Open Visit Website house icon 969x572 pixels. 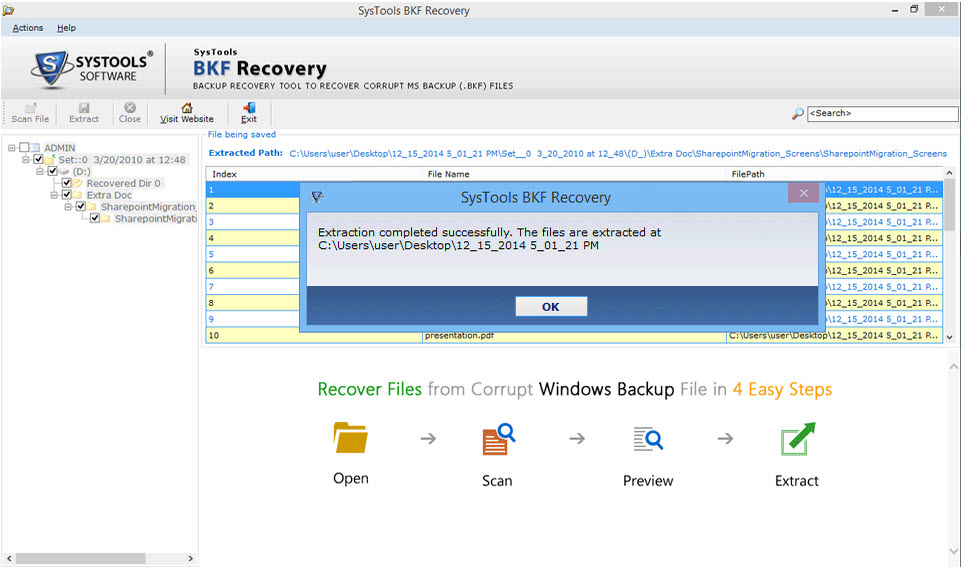[x=187, y=107]
